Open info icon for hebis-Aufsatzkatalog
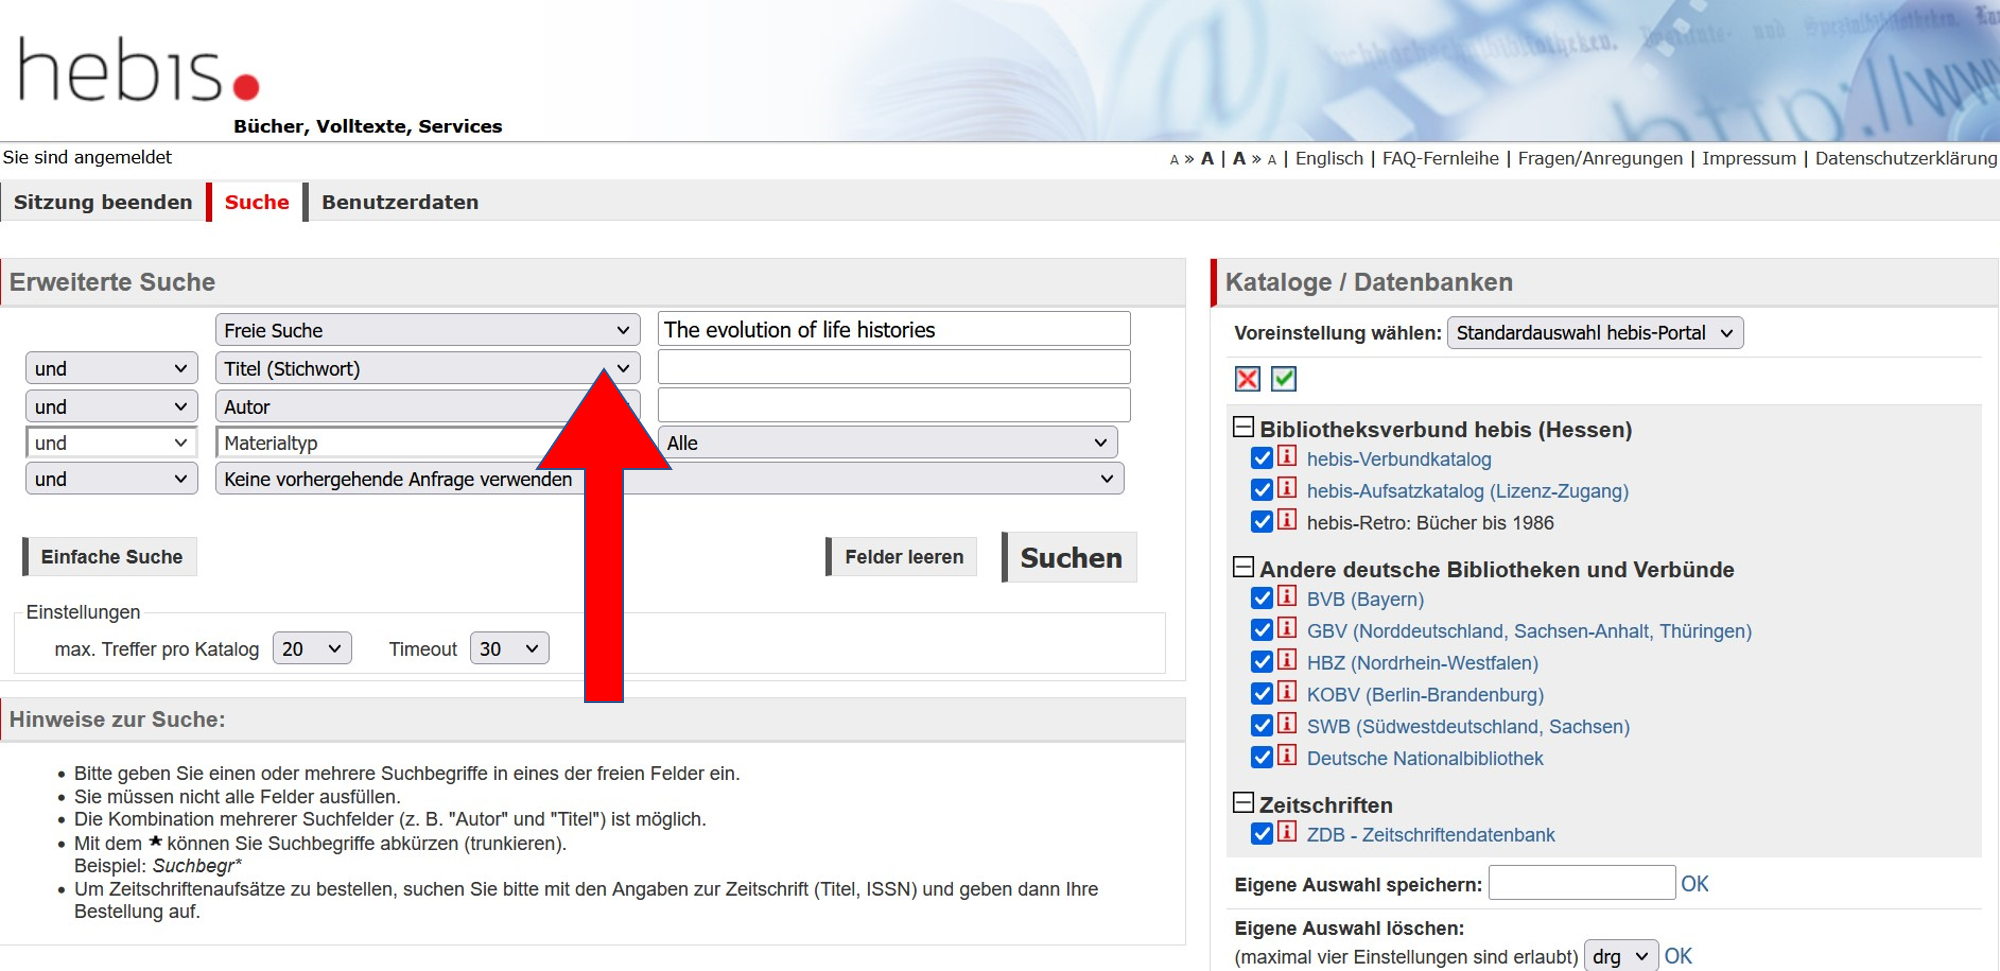Viewport: 2000px width, 971px height. [x=1287, y=490]
